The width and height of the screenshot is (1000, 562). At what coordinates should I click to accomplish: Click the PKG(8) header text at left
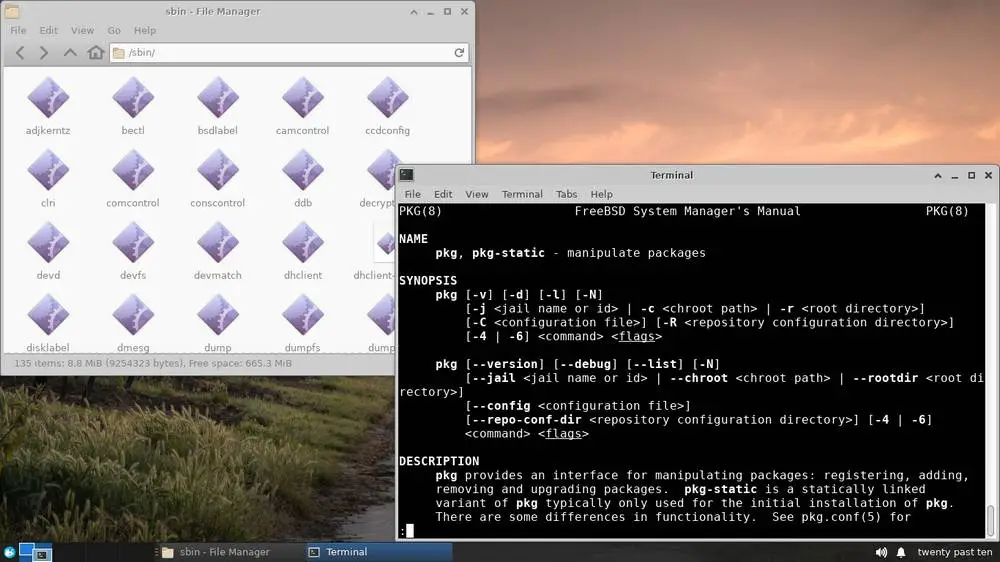[420, 211]
